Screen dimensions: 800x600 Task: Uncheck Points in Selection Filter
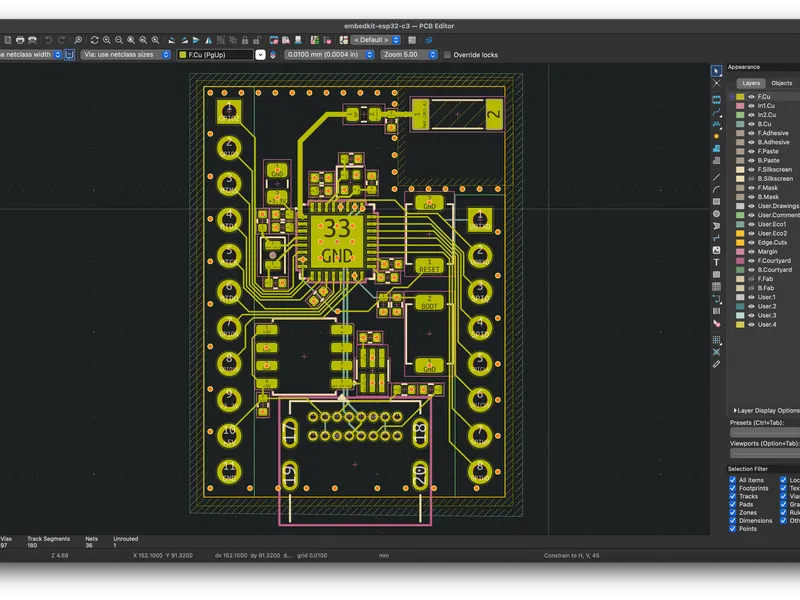pyautogui.click(x=733, y=529)
